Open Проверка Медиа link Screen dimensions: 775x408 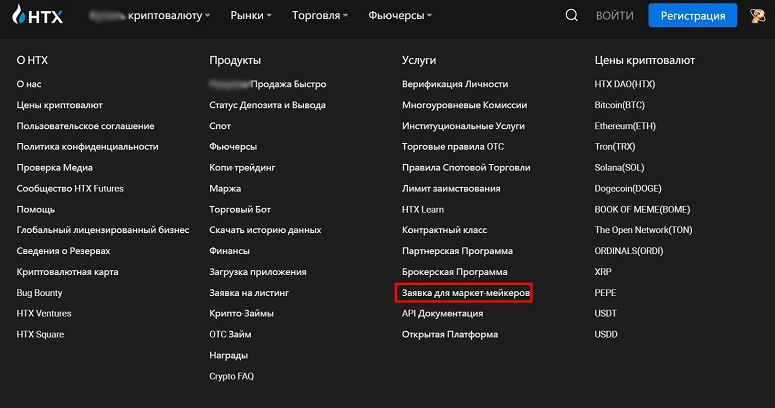54,168
